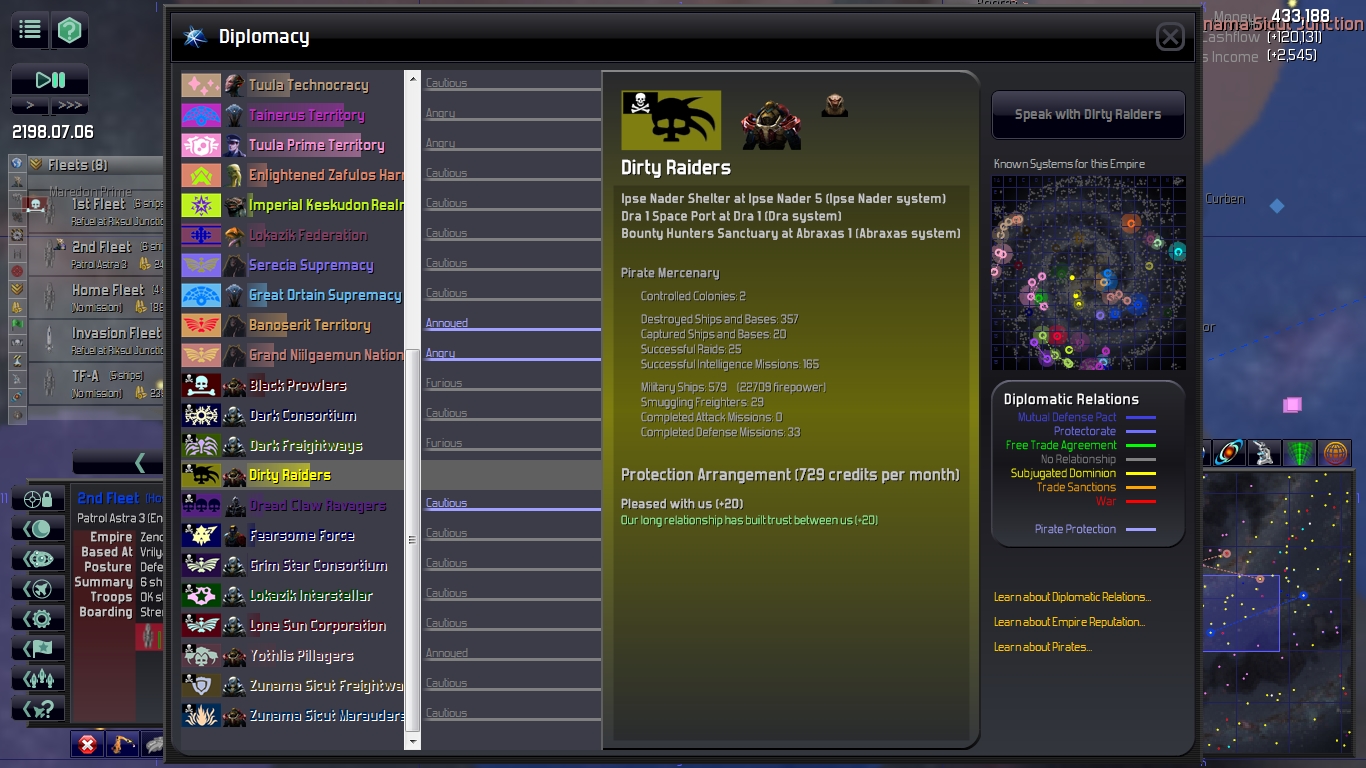Select Zunama Sicut Marauders faction

coord(292,715)
